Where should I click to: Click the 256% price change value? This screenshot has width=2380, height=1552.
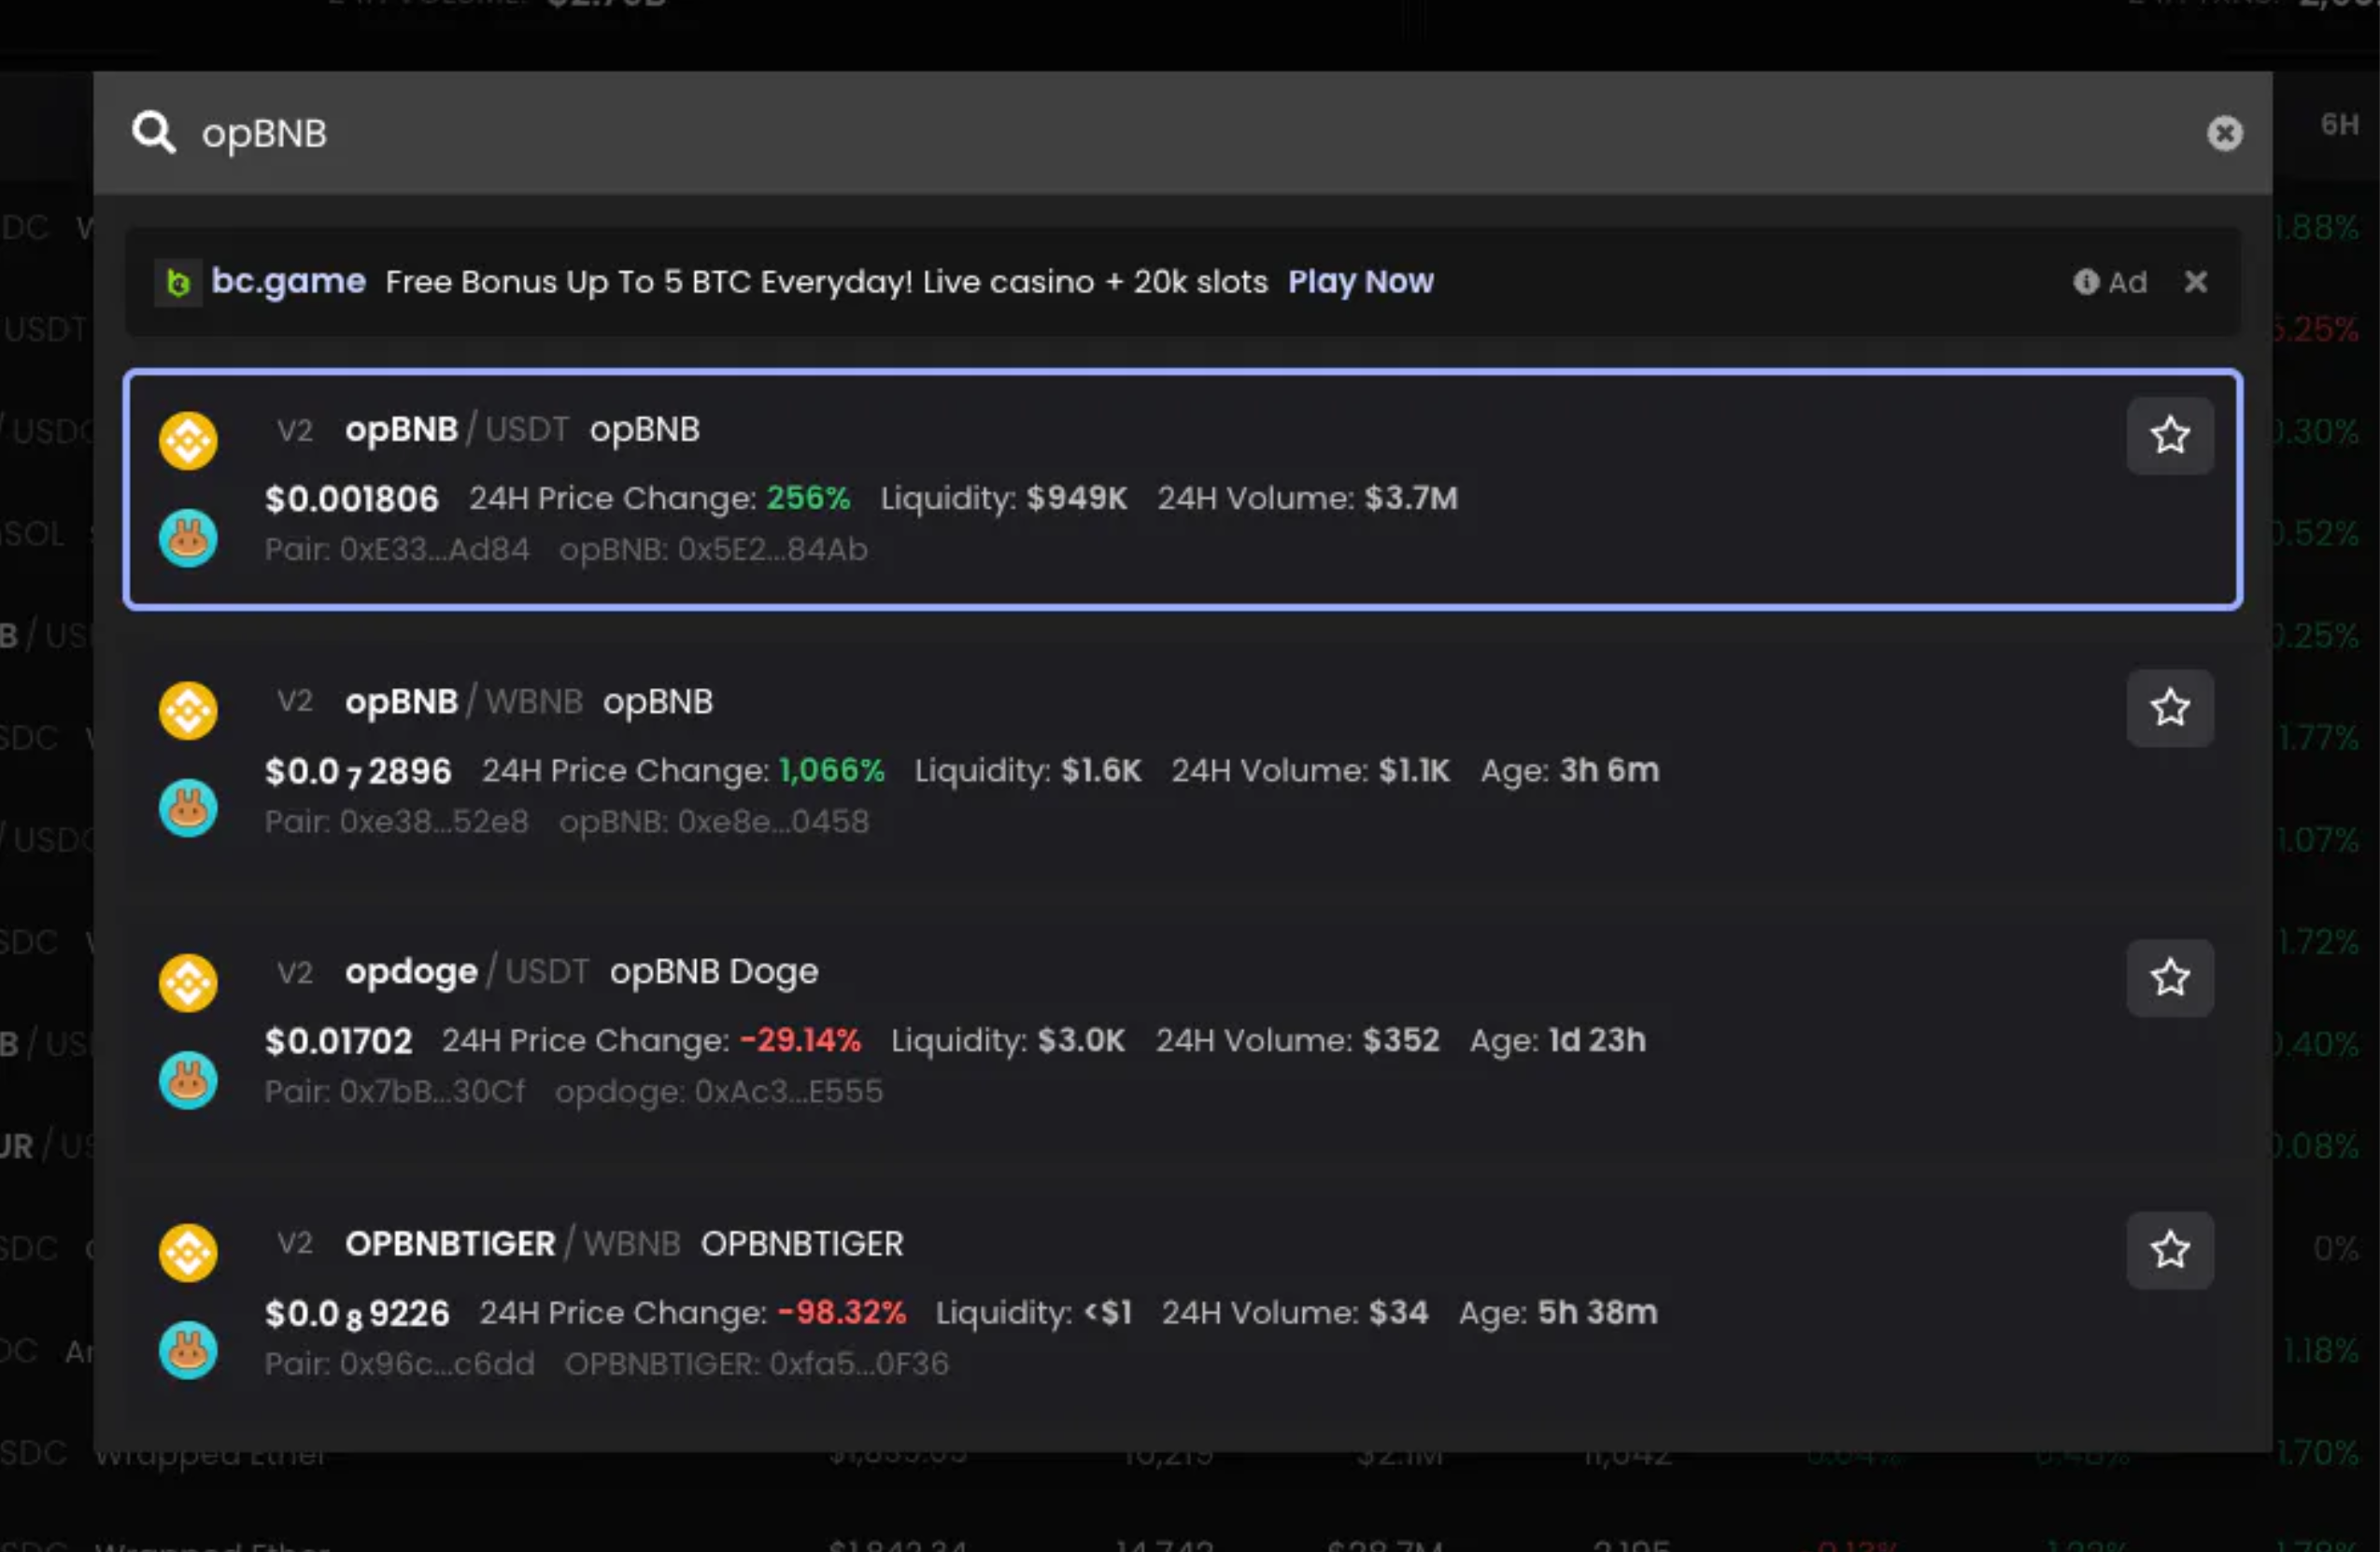[x=808, y=498]
